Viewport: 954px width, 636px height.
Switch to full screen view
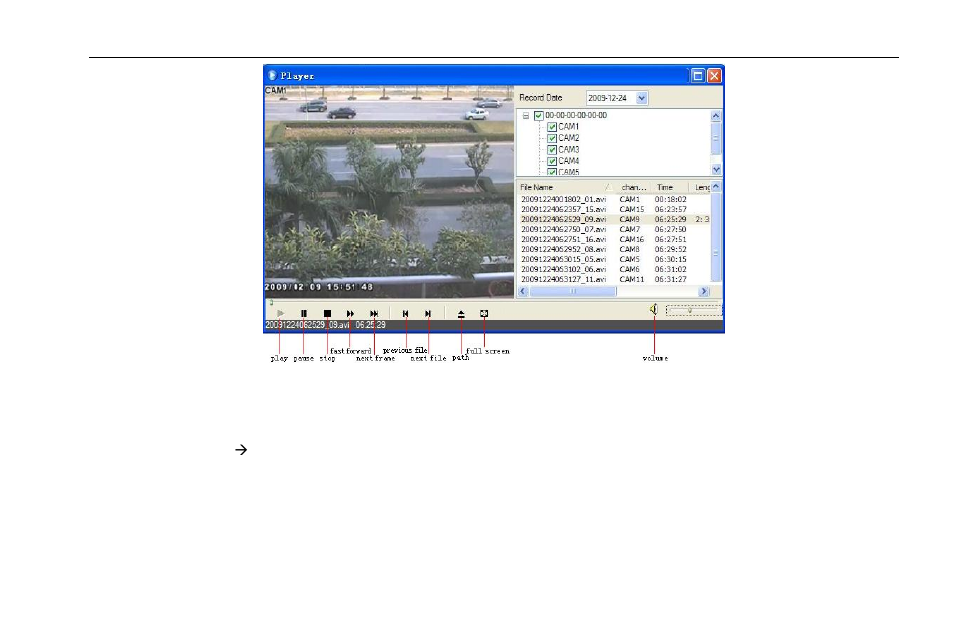[484, 313]
